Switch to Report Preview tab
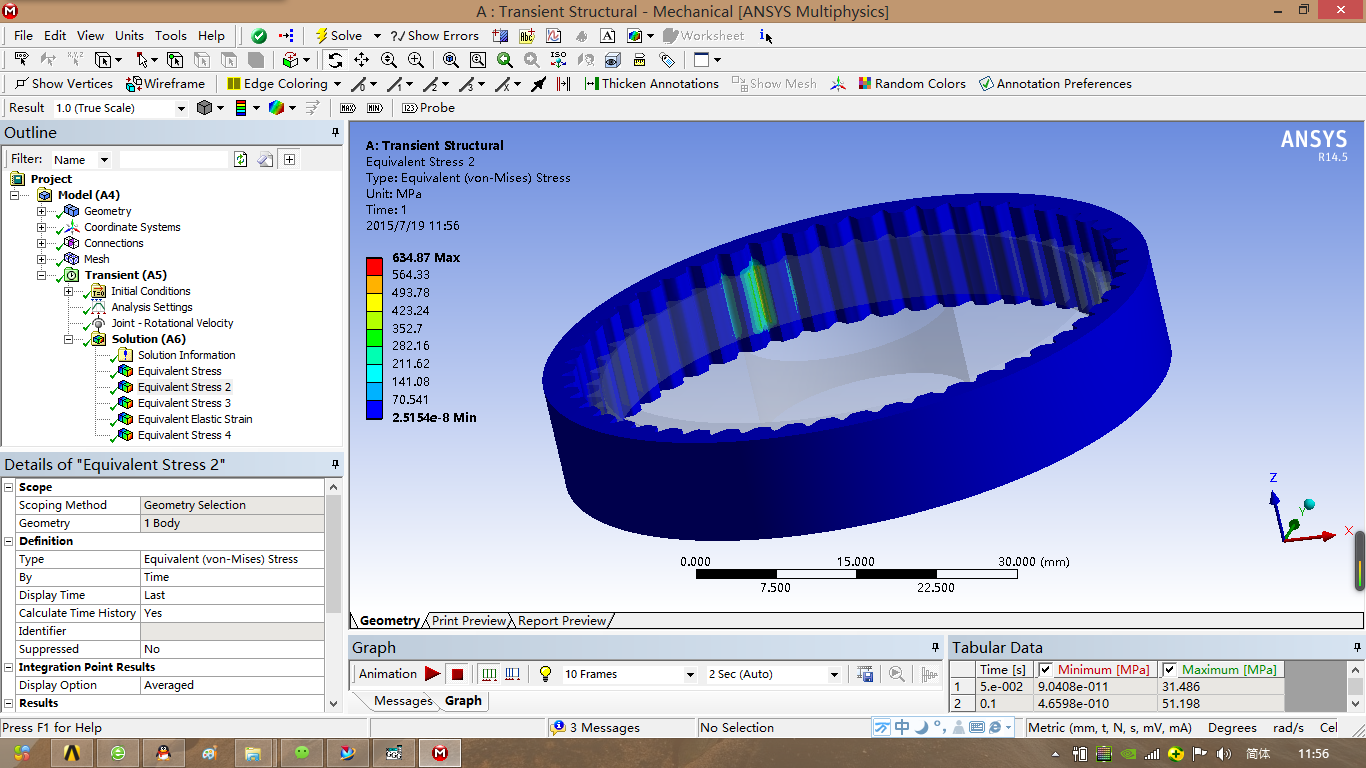The image size is (1366, 768). tap(562, 621)
